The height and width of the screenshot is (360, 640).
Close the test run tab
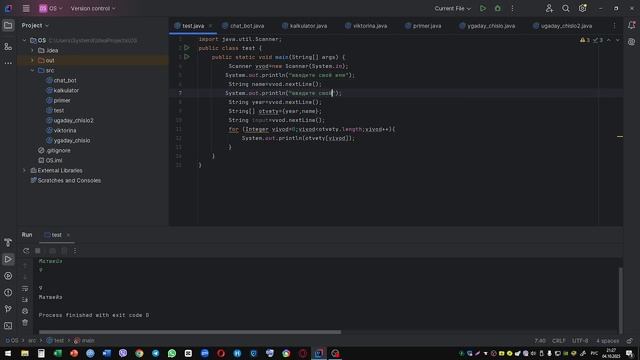tap(68, 235)
